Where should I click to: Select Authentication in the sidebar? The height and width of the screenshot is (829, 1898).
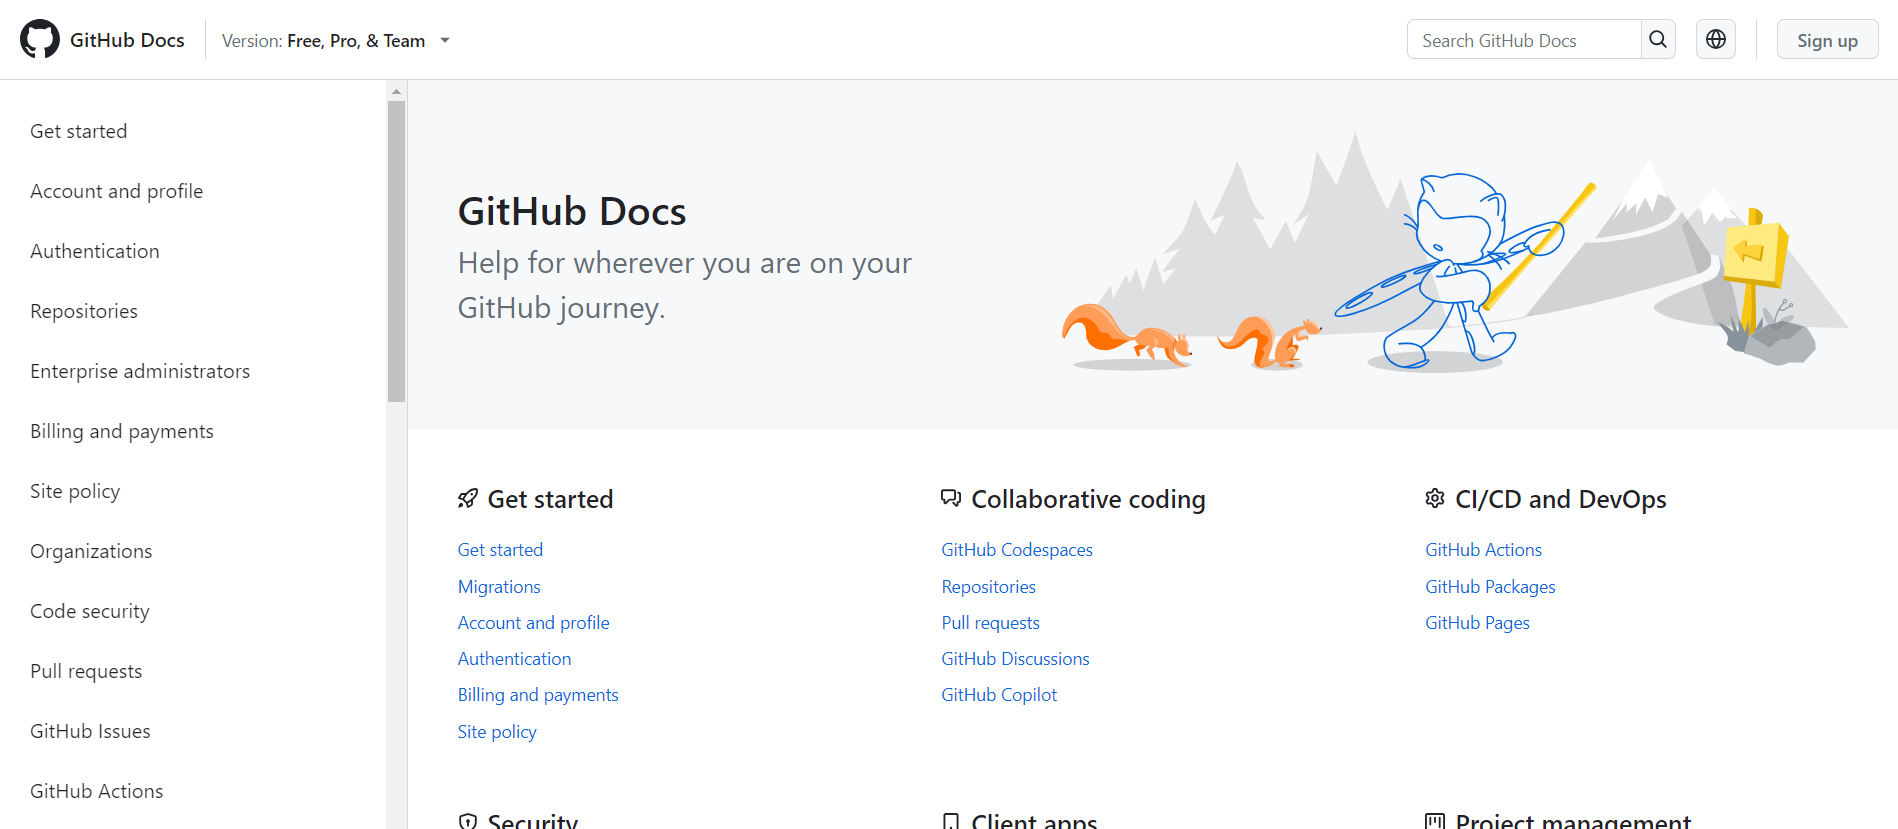tap(95, 251)
